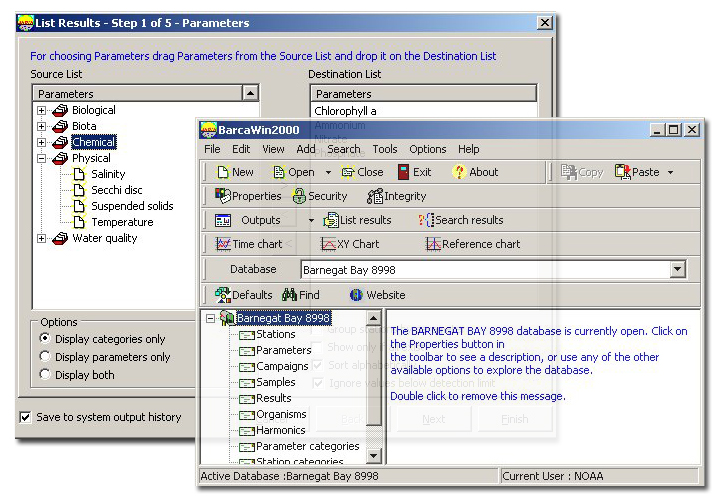
Task: Select the Barnegat Bay 8998 root icon
Action: click(x=227, y=318)
